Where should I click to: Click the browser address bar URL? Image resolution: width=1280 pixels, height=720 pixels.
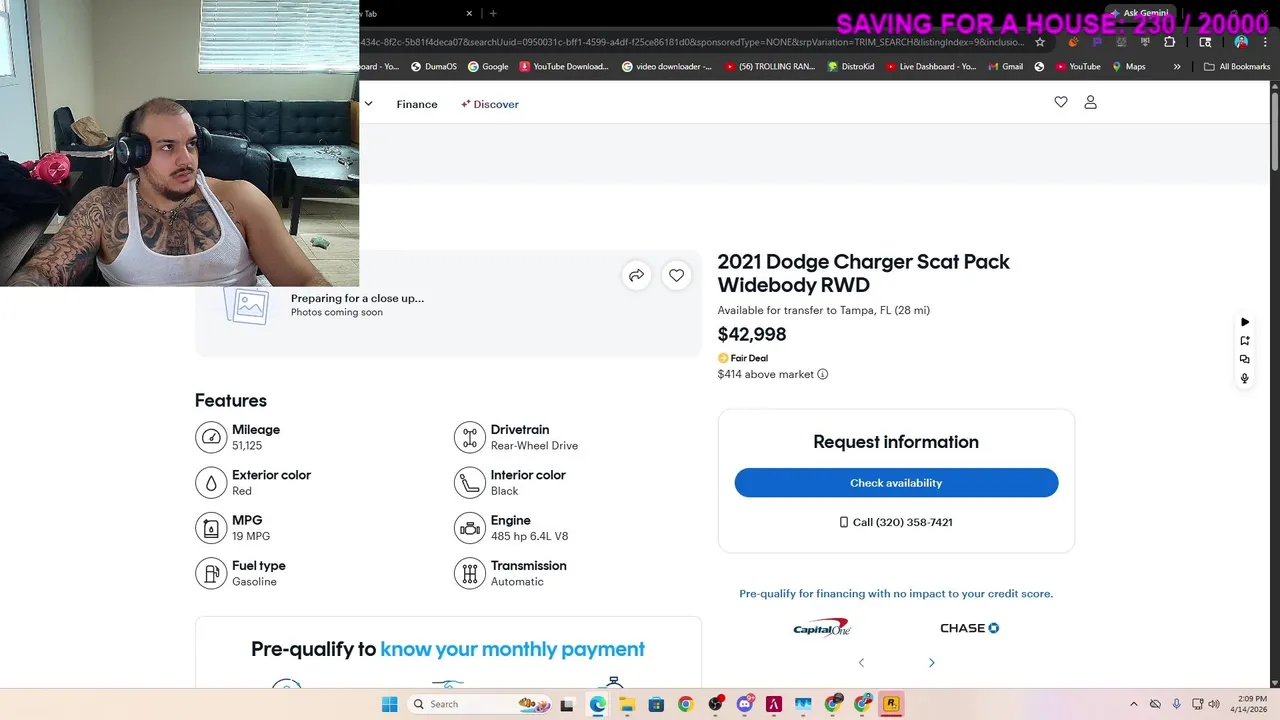coord(693,42)
